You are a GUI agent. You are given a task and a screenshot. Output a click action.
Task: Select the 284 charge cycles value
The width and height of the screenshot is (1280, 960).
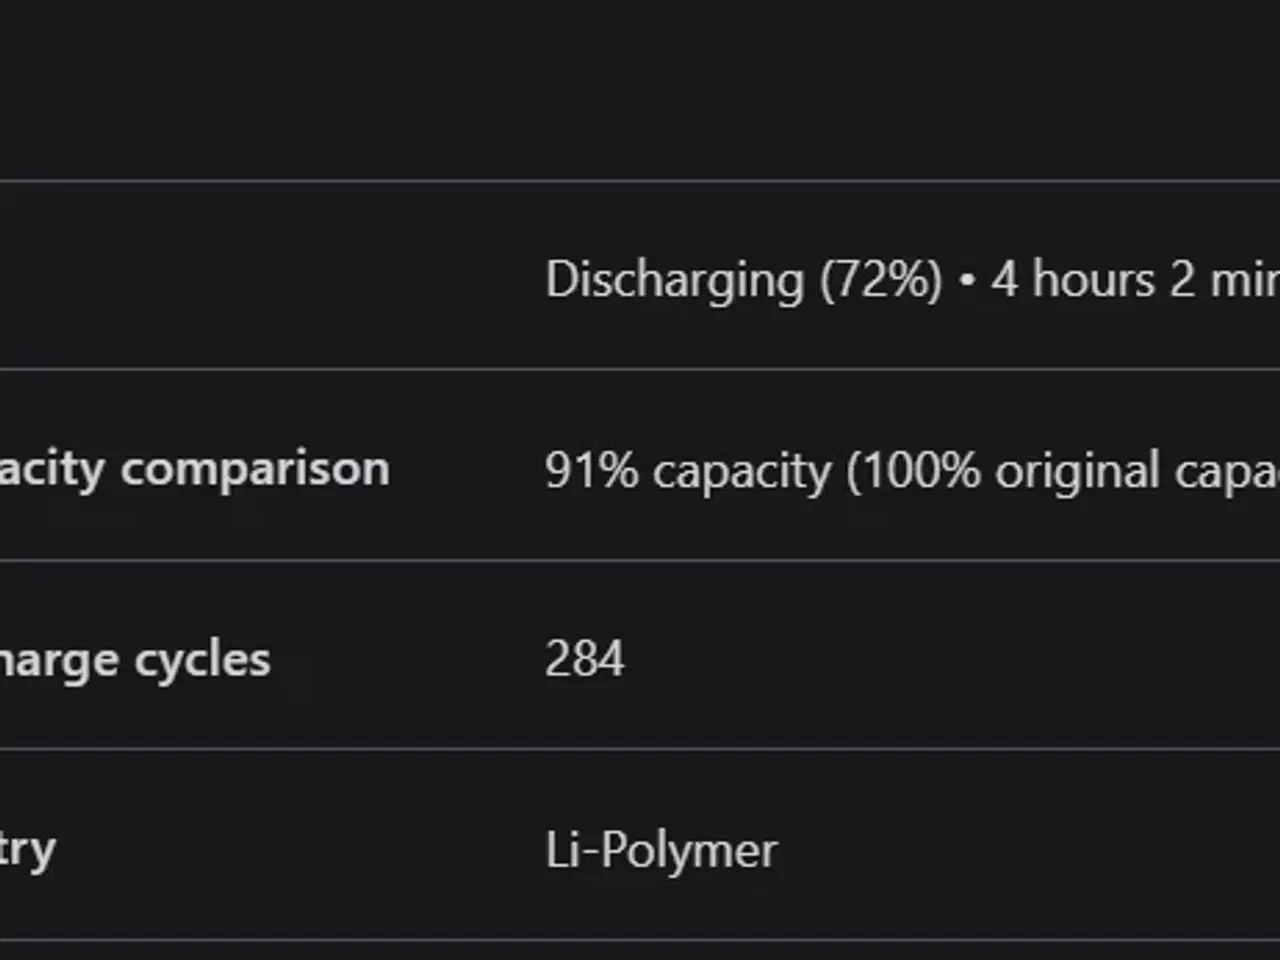point(585,659)
